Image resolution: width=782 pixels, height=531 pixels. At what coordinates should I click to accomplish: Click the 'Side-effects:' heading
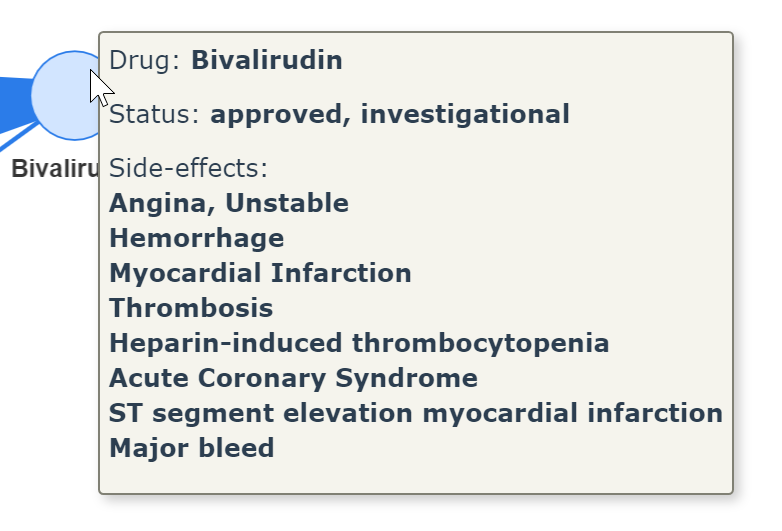pyautogui.click(x=189, y=168)
